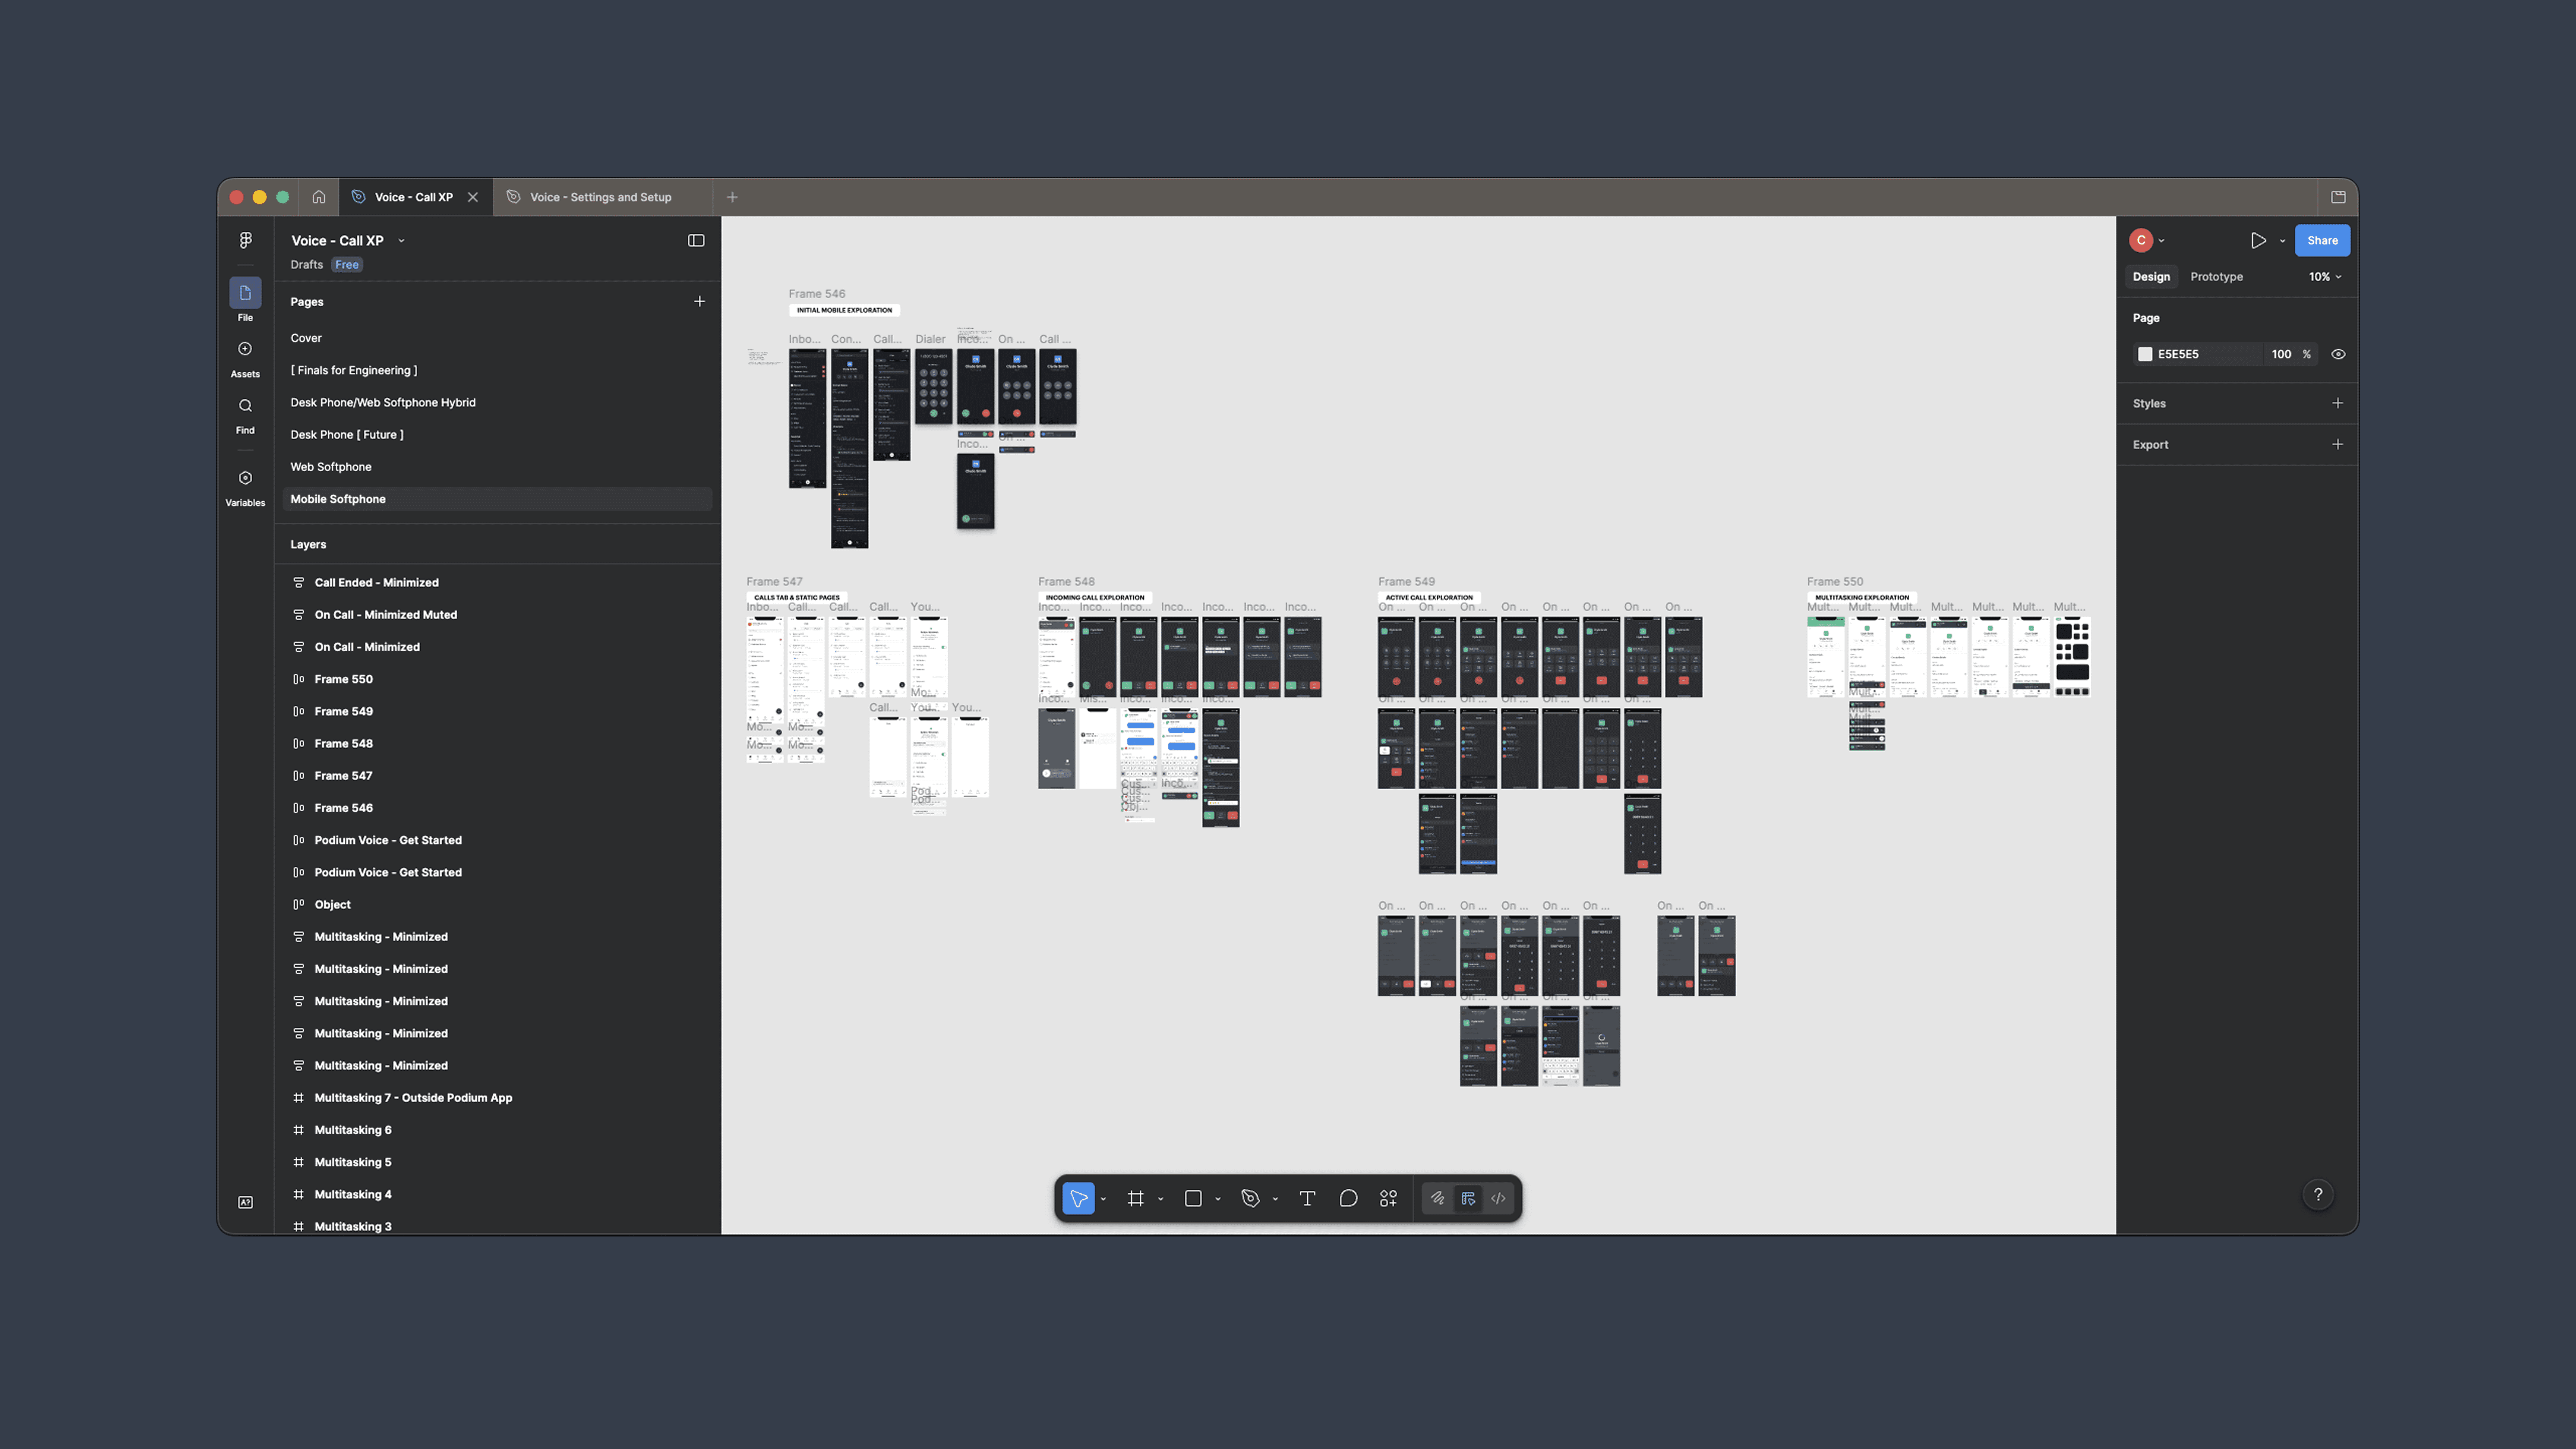The width and height of the screenshot is (2576, 1449).
Task: Switch to the Prototype tab
Action: (2216, 276)
